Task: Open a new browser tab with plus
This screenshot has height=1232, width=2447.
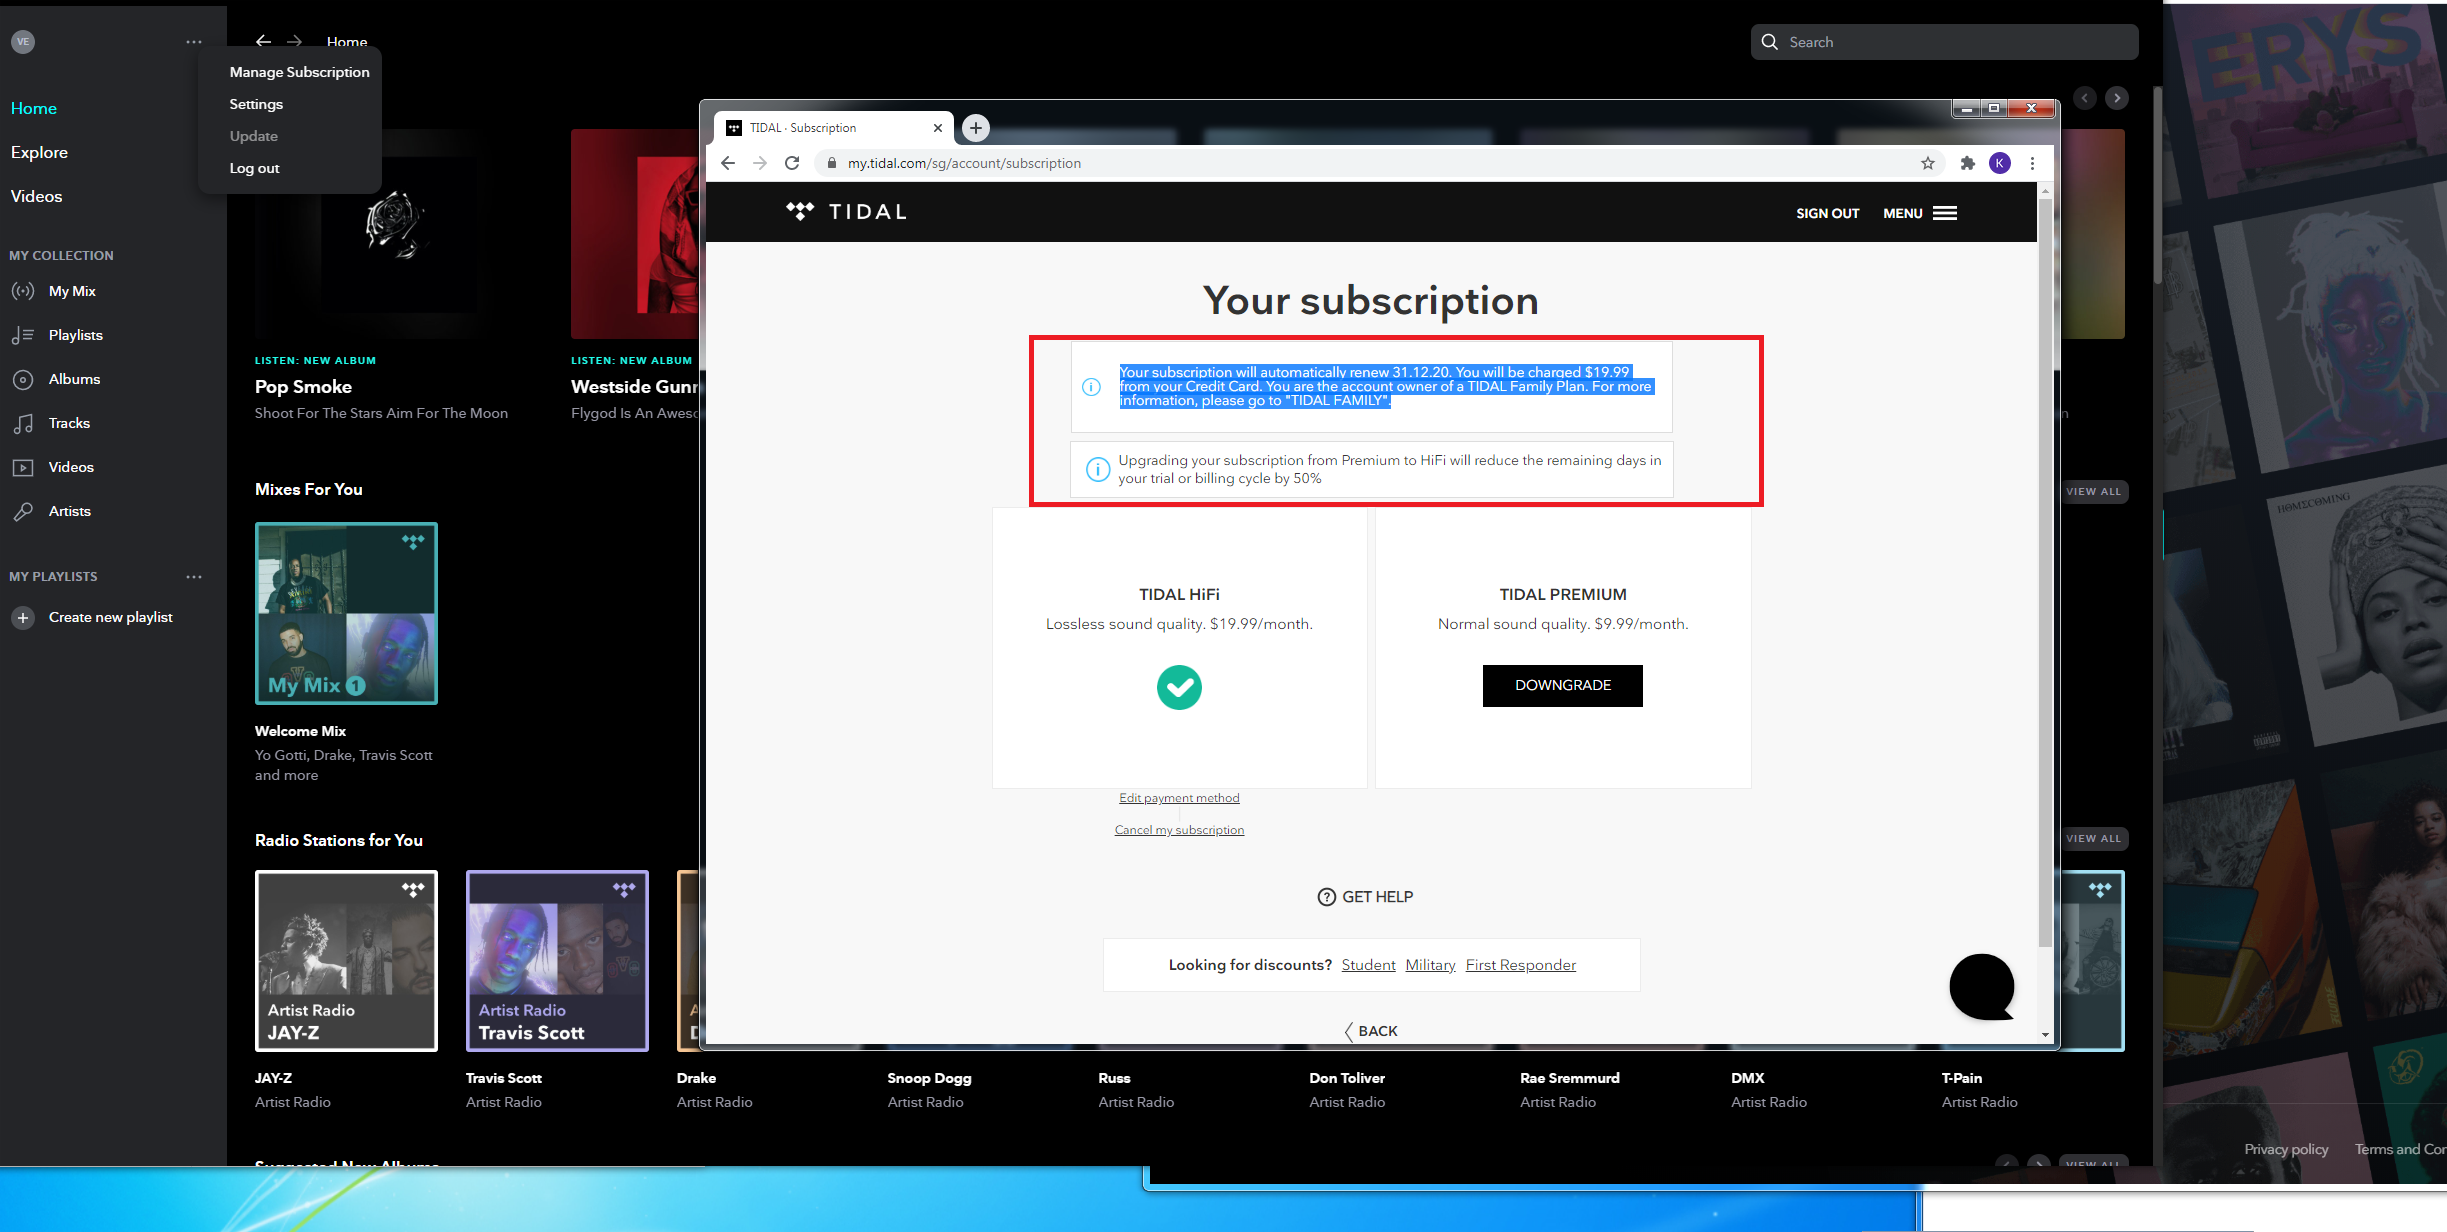Action: coord(976,128)
